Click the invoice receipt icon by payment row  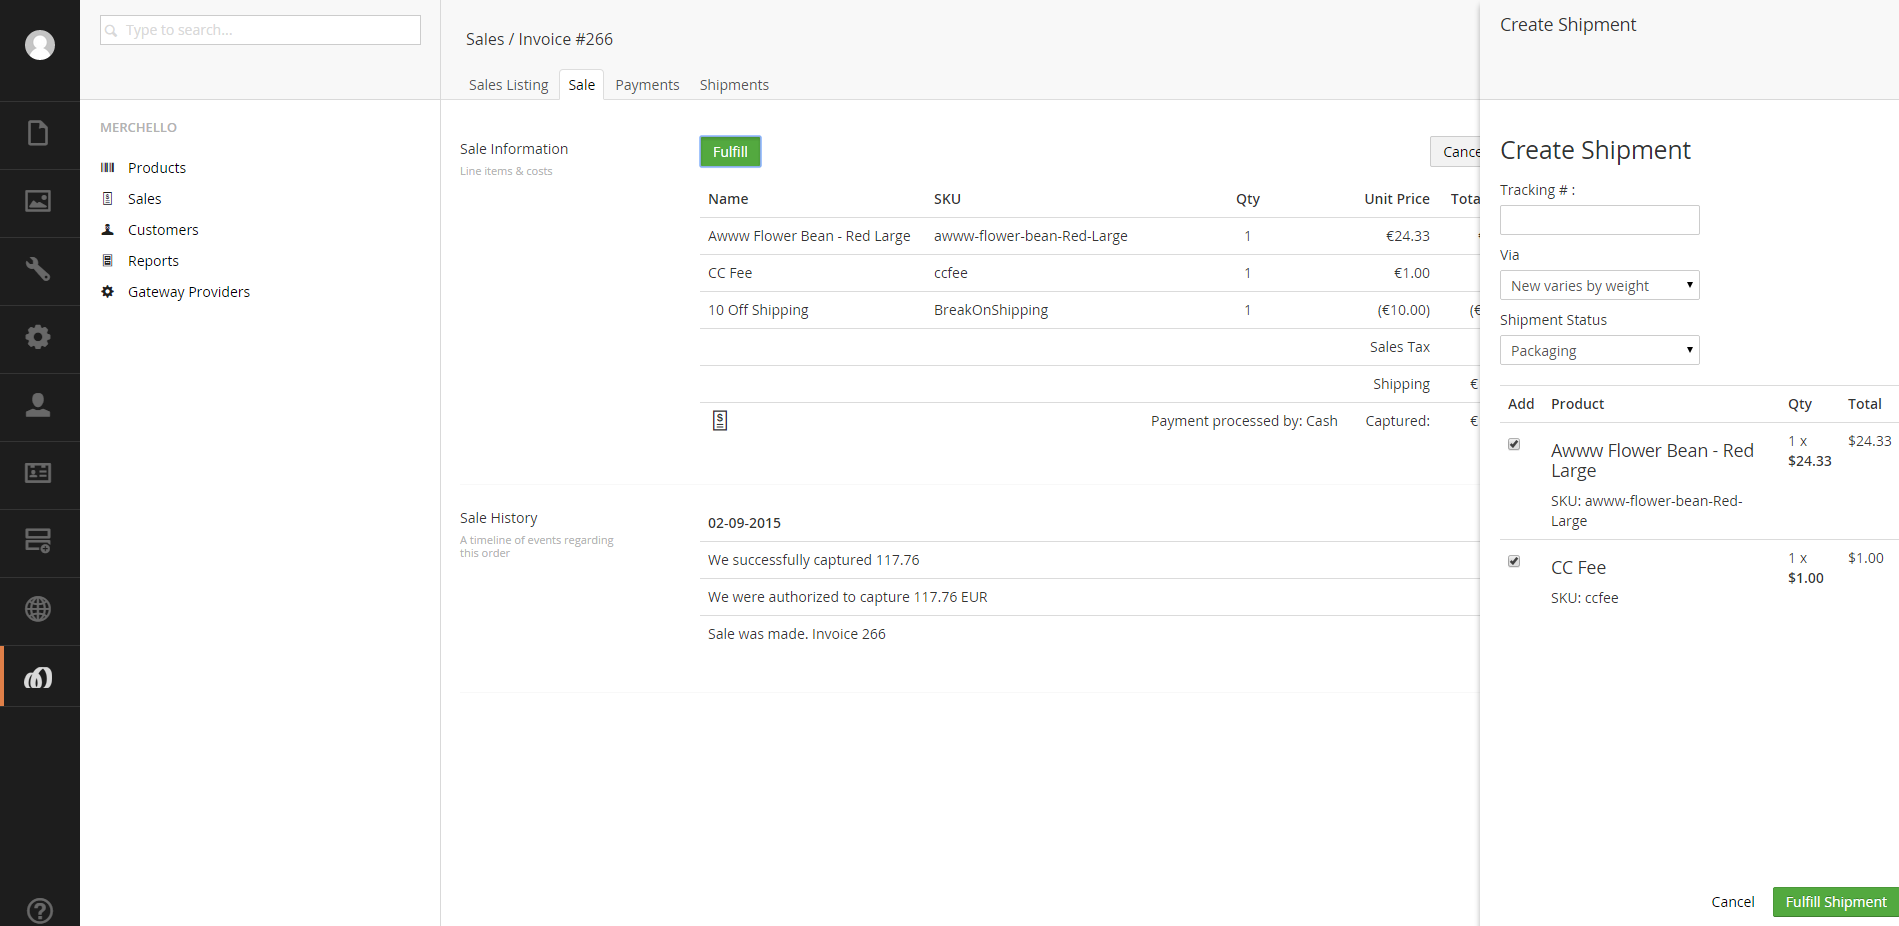pyautogui.click(x=720, y=421)
